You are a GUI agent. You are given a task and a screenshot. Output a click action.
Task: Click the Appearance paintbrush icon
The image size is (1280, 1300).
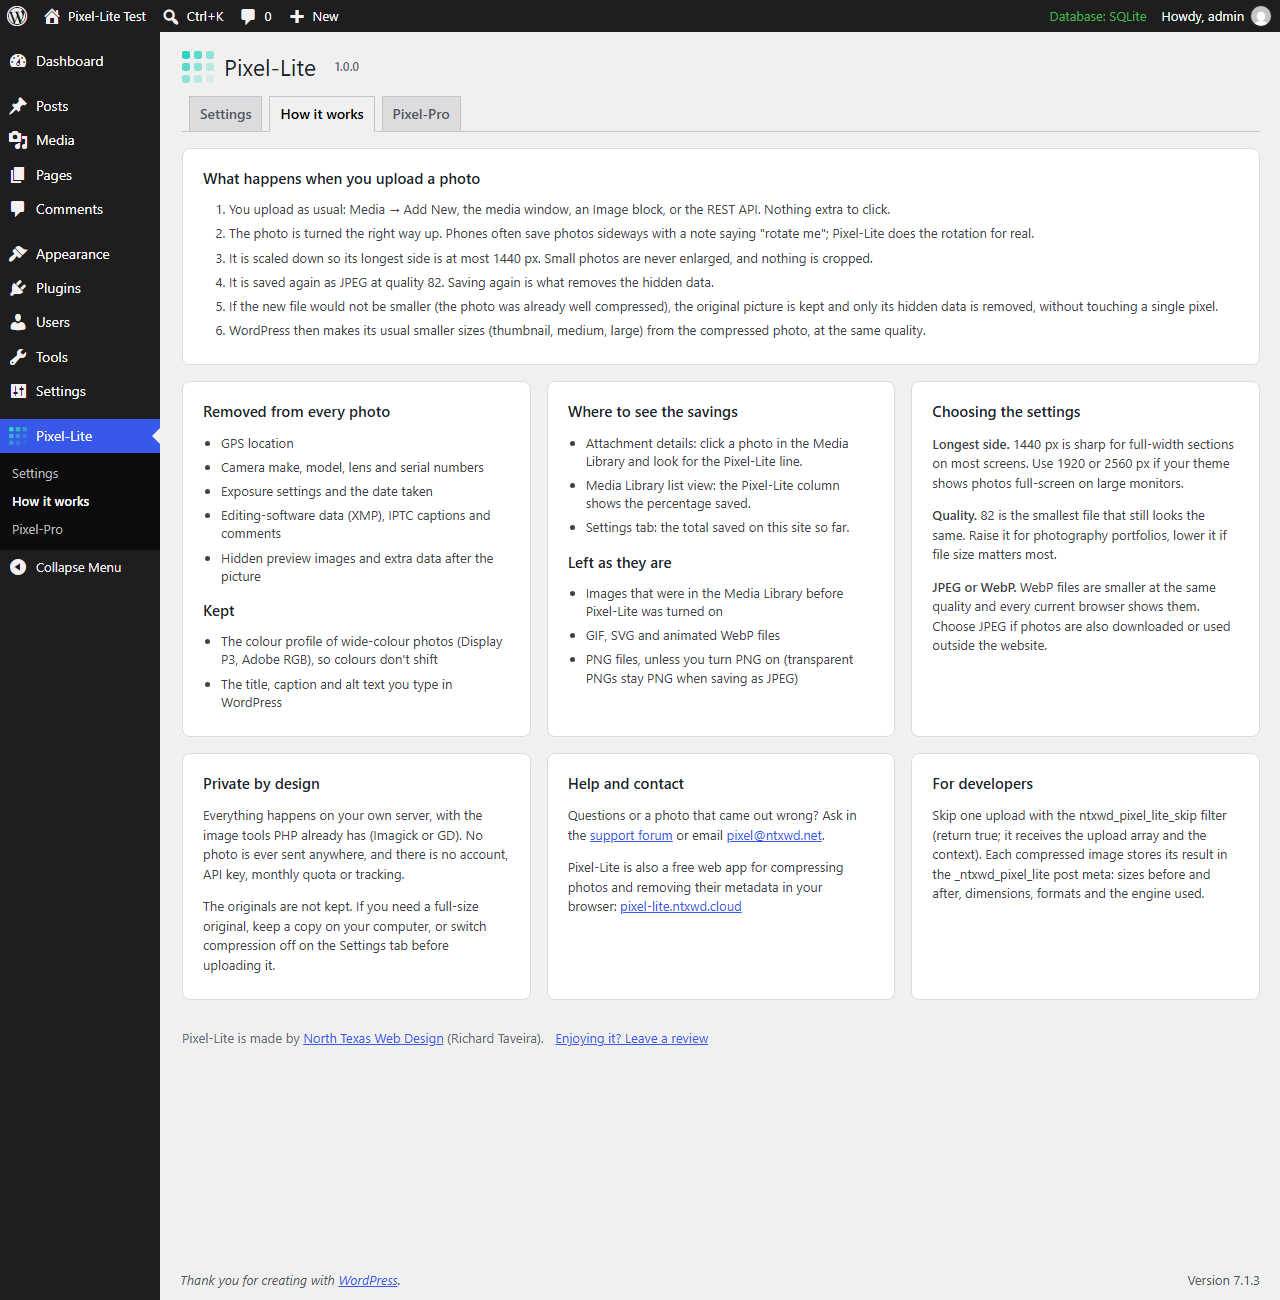point(18,254)
